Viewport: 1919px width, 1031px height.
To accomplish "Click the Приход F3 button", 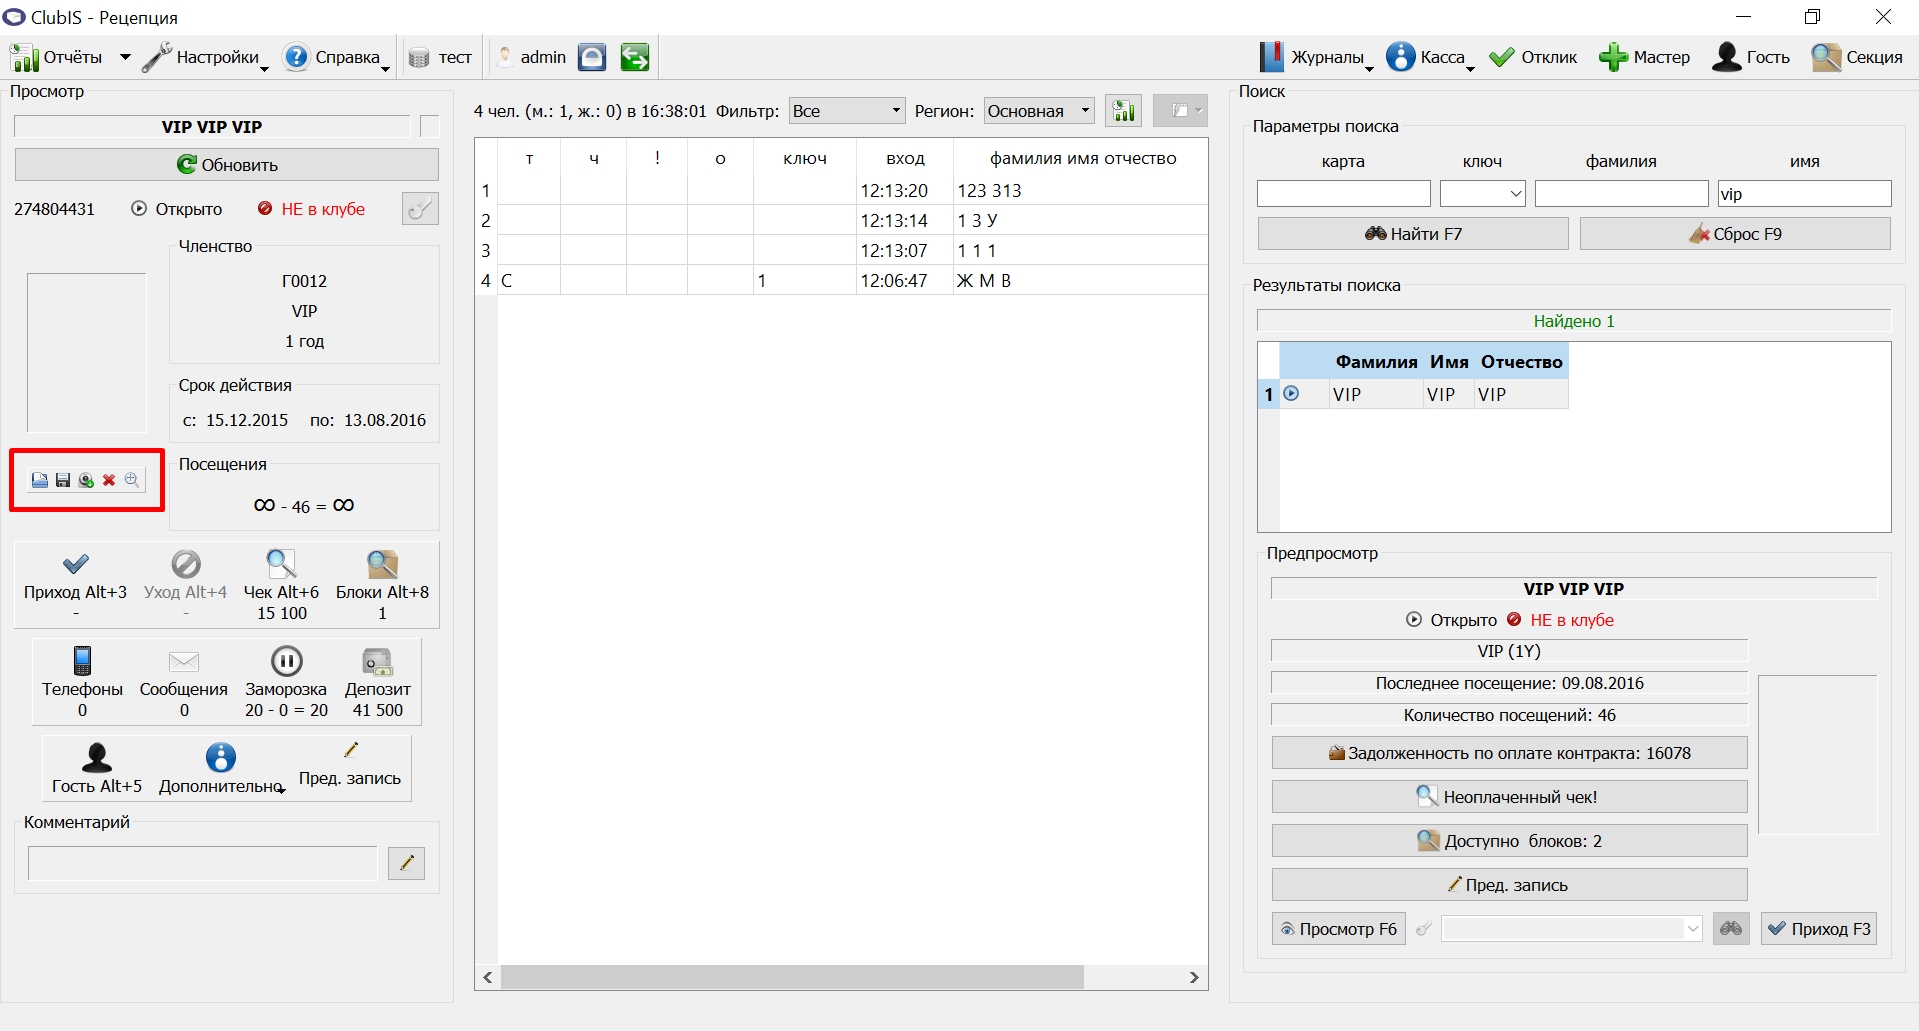I will (x=1819, y=929).
